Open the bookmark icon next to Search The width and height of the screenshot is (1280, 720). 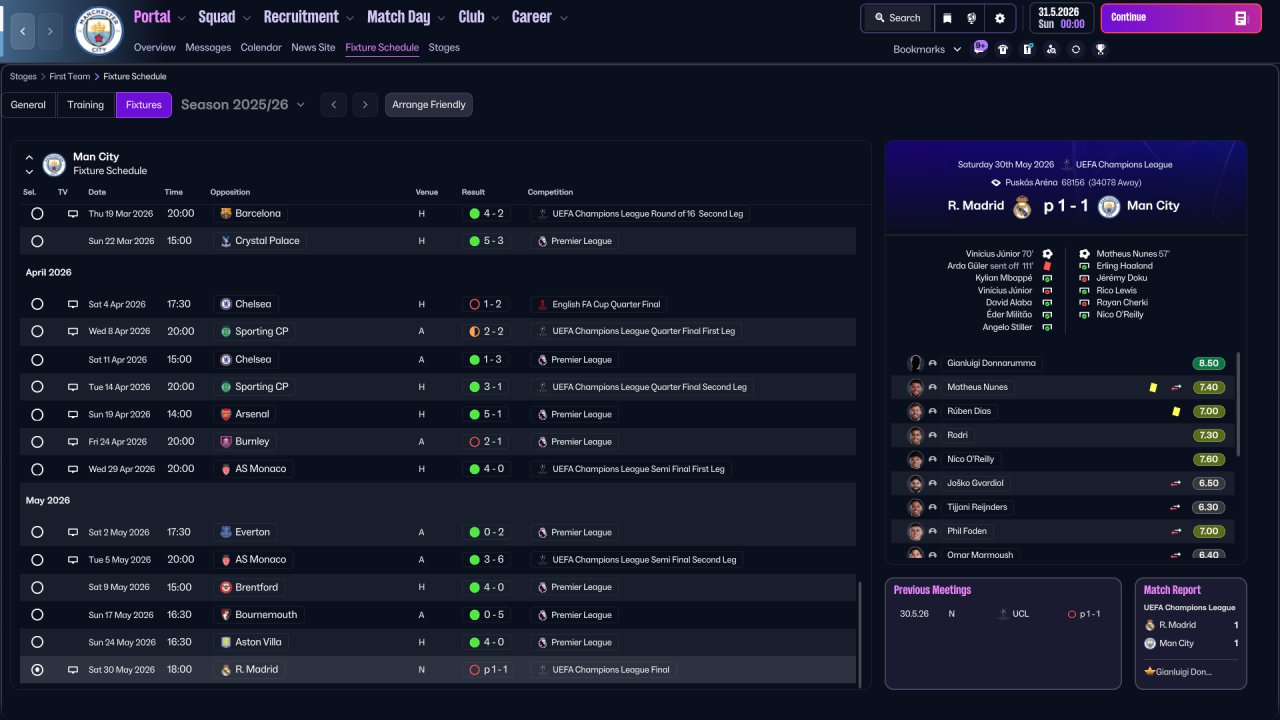point(947,18)
